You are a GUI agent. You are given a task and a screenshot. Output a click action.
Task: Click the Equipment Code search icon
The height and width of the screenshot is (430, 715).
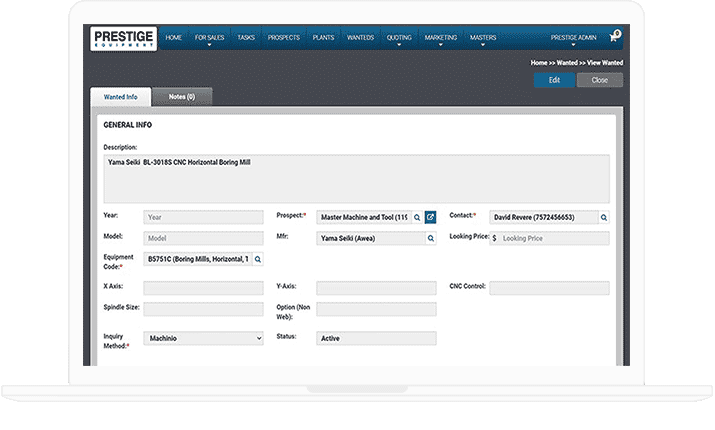coord(257,259)
